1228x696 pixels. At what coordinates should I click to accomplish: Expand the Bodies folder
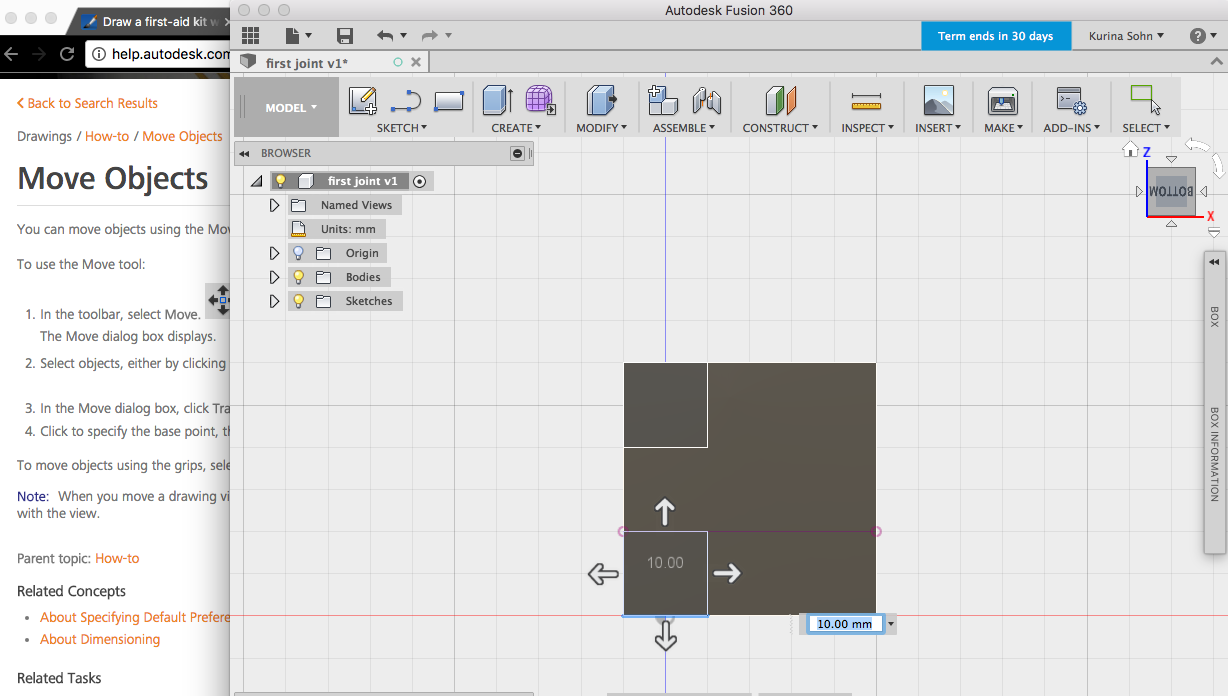(275, 277)
